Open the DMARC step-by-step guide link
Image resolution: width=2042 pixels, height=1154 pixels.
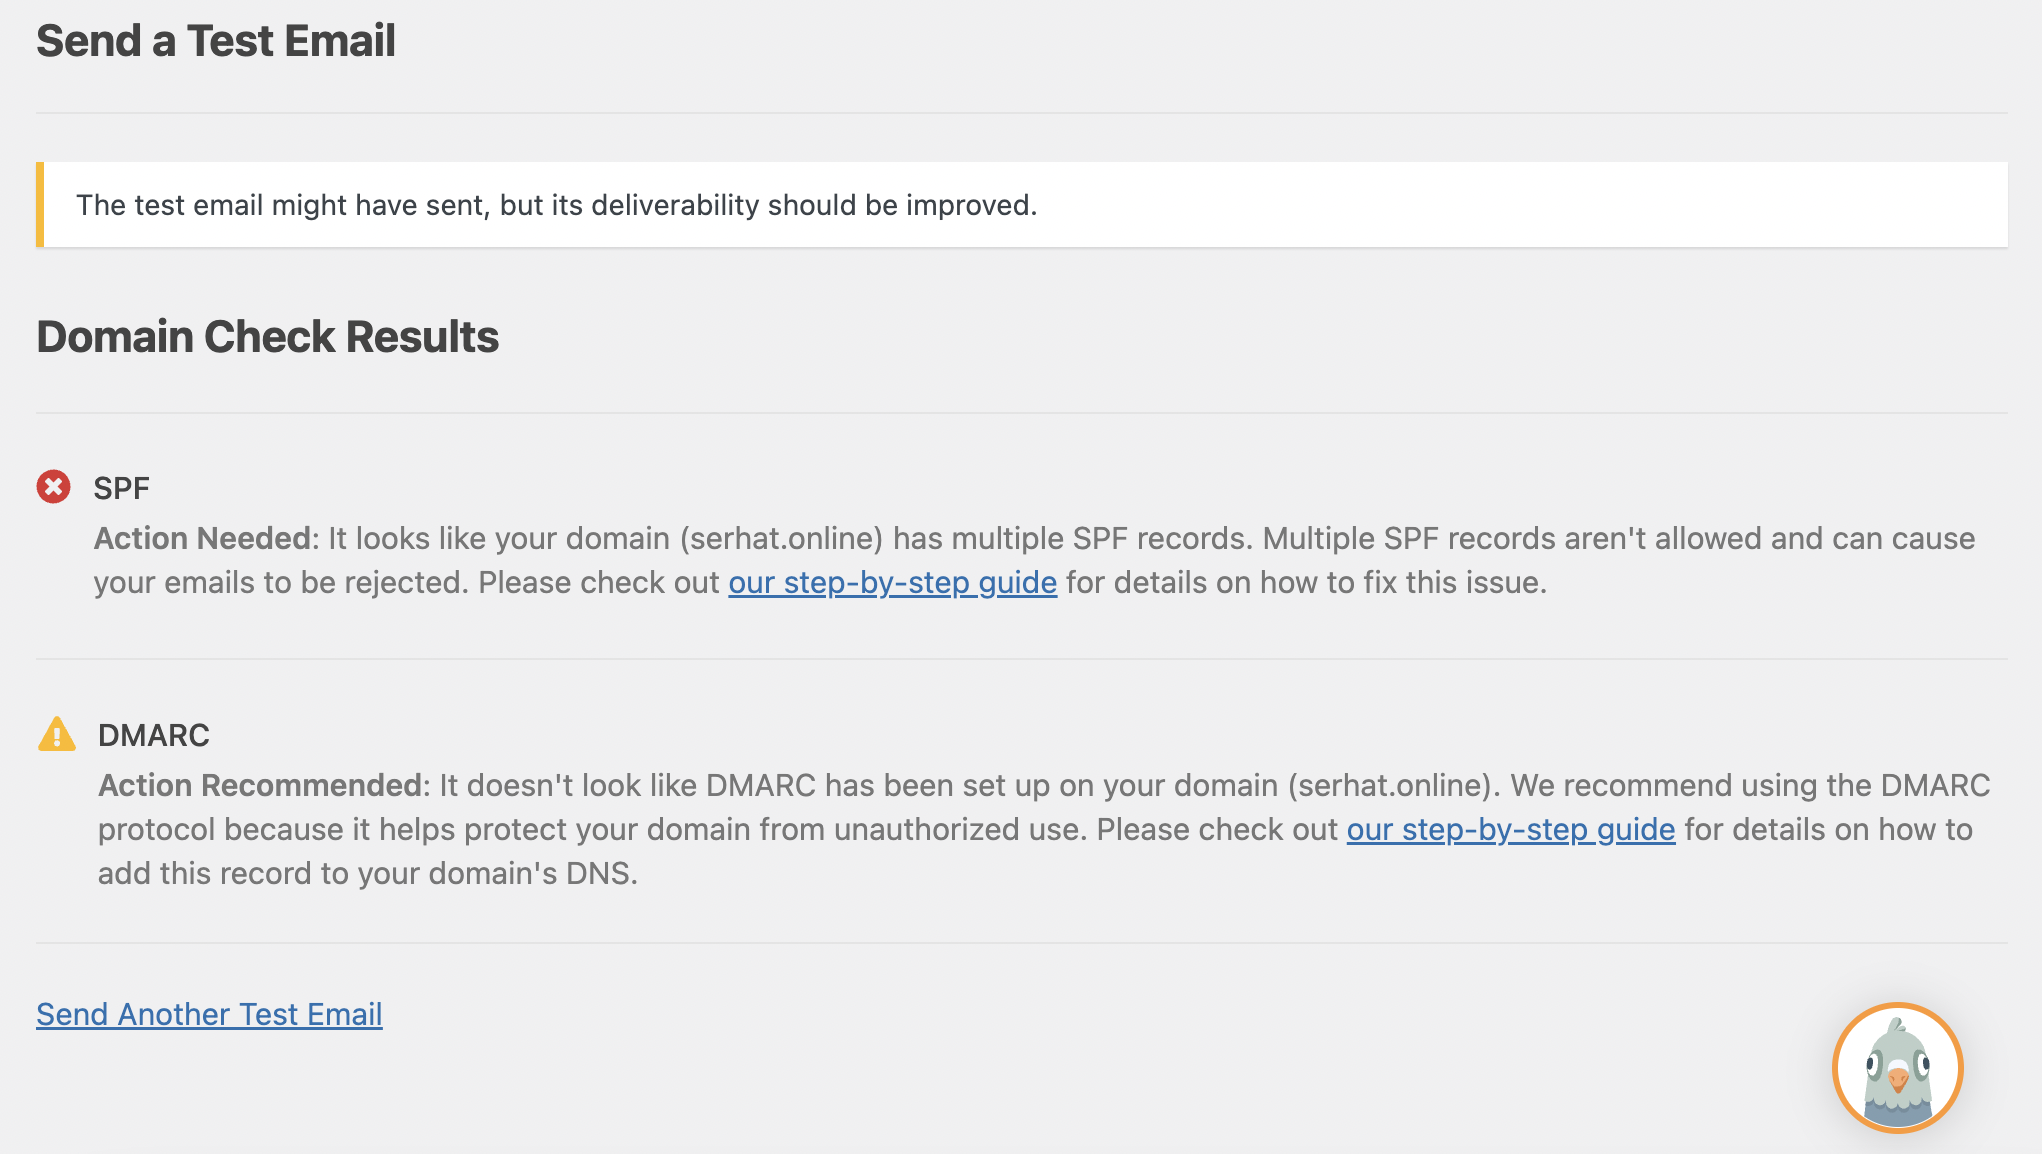click(1510, 829)
